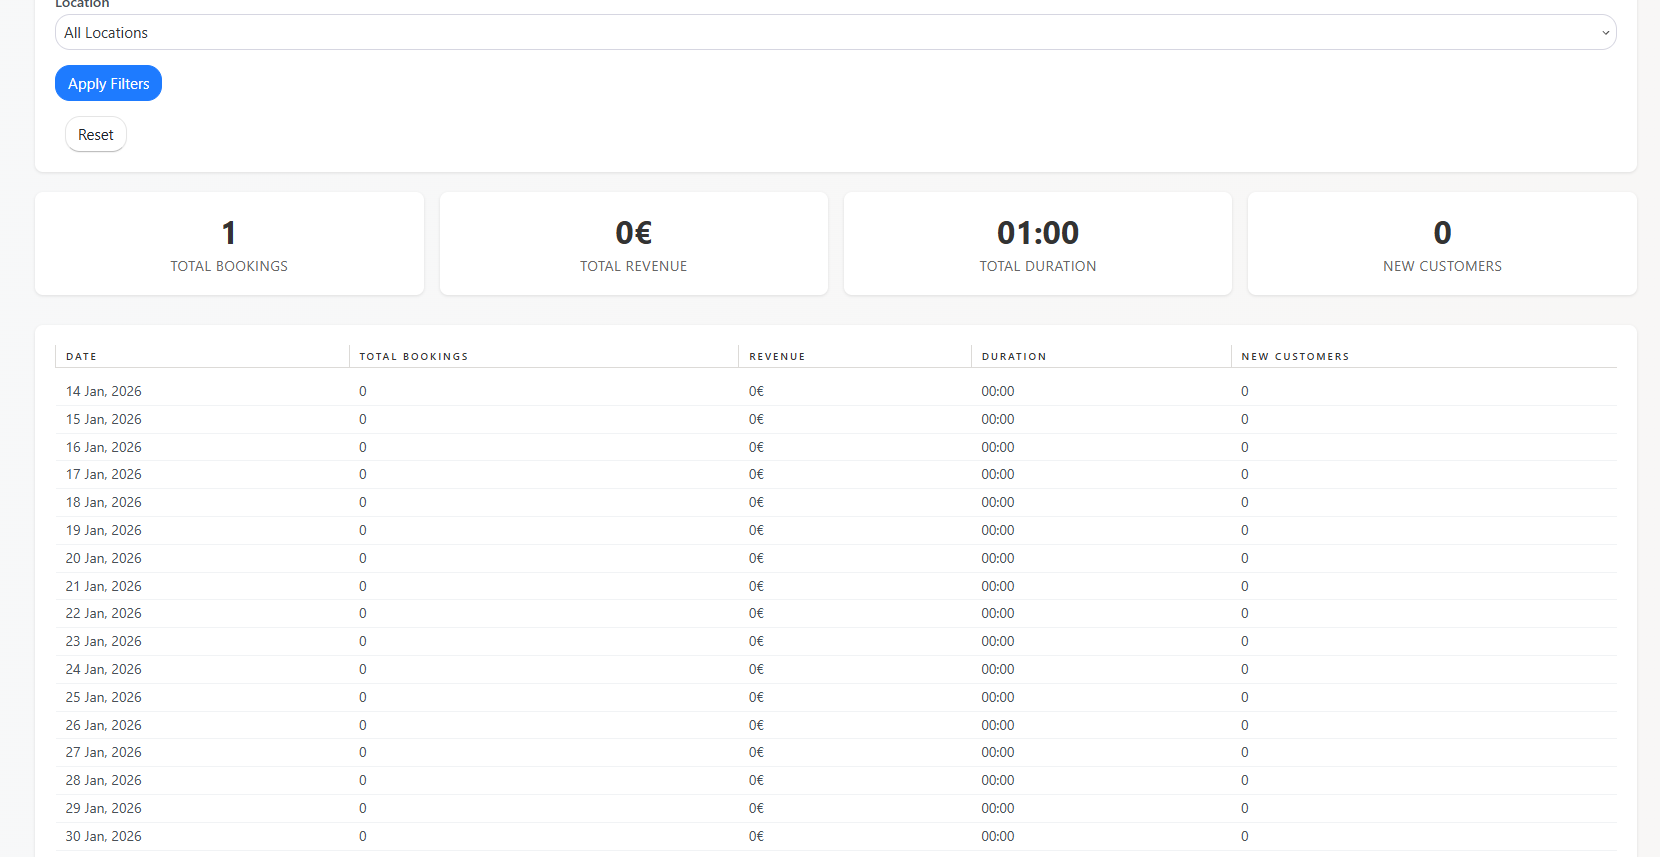This screenshot has width=1660, height=857.
Task: Click the Revenue column header
Action: point(777,357)
